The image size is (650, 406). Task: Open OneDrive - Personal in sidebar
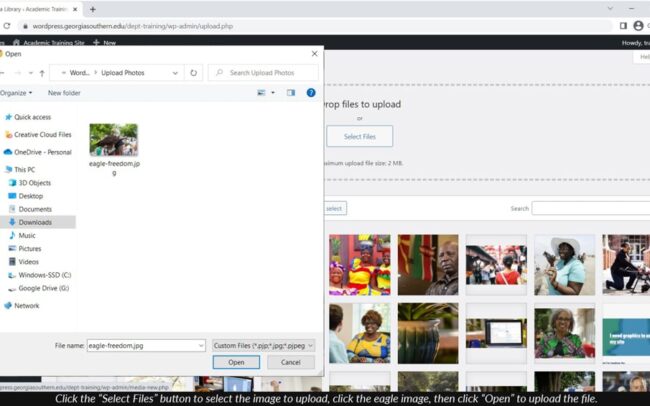point(38,152)
